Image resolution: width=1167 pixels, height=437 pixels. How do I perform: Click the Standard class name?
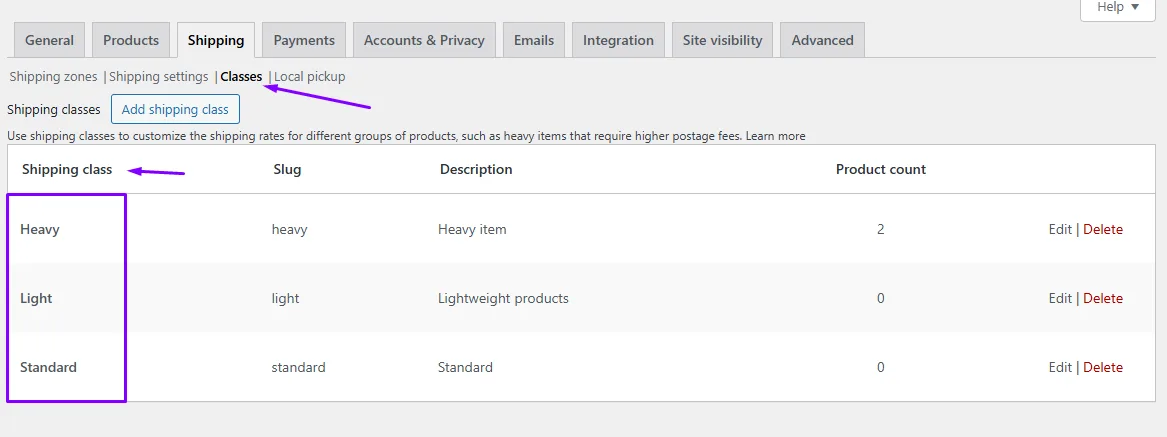coord(48,367)
